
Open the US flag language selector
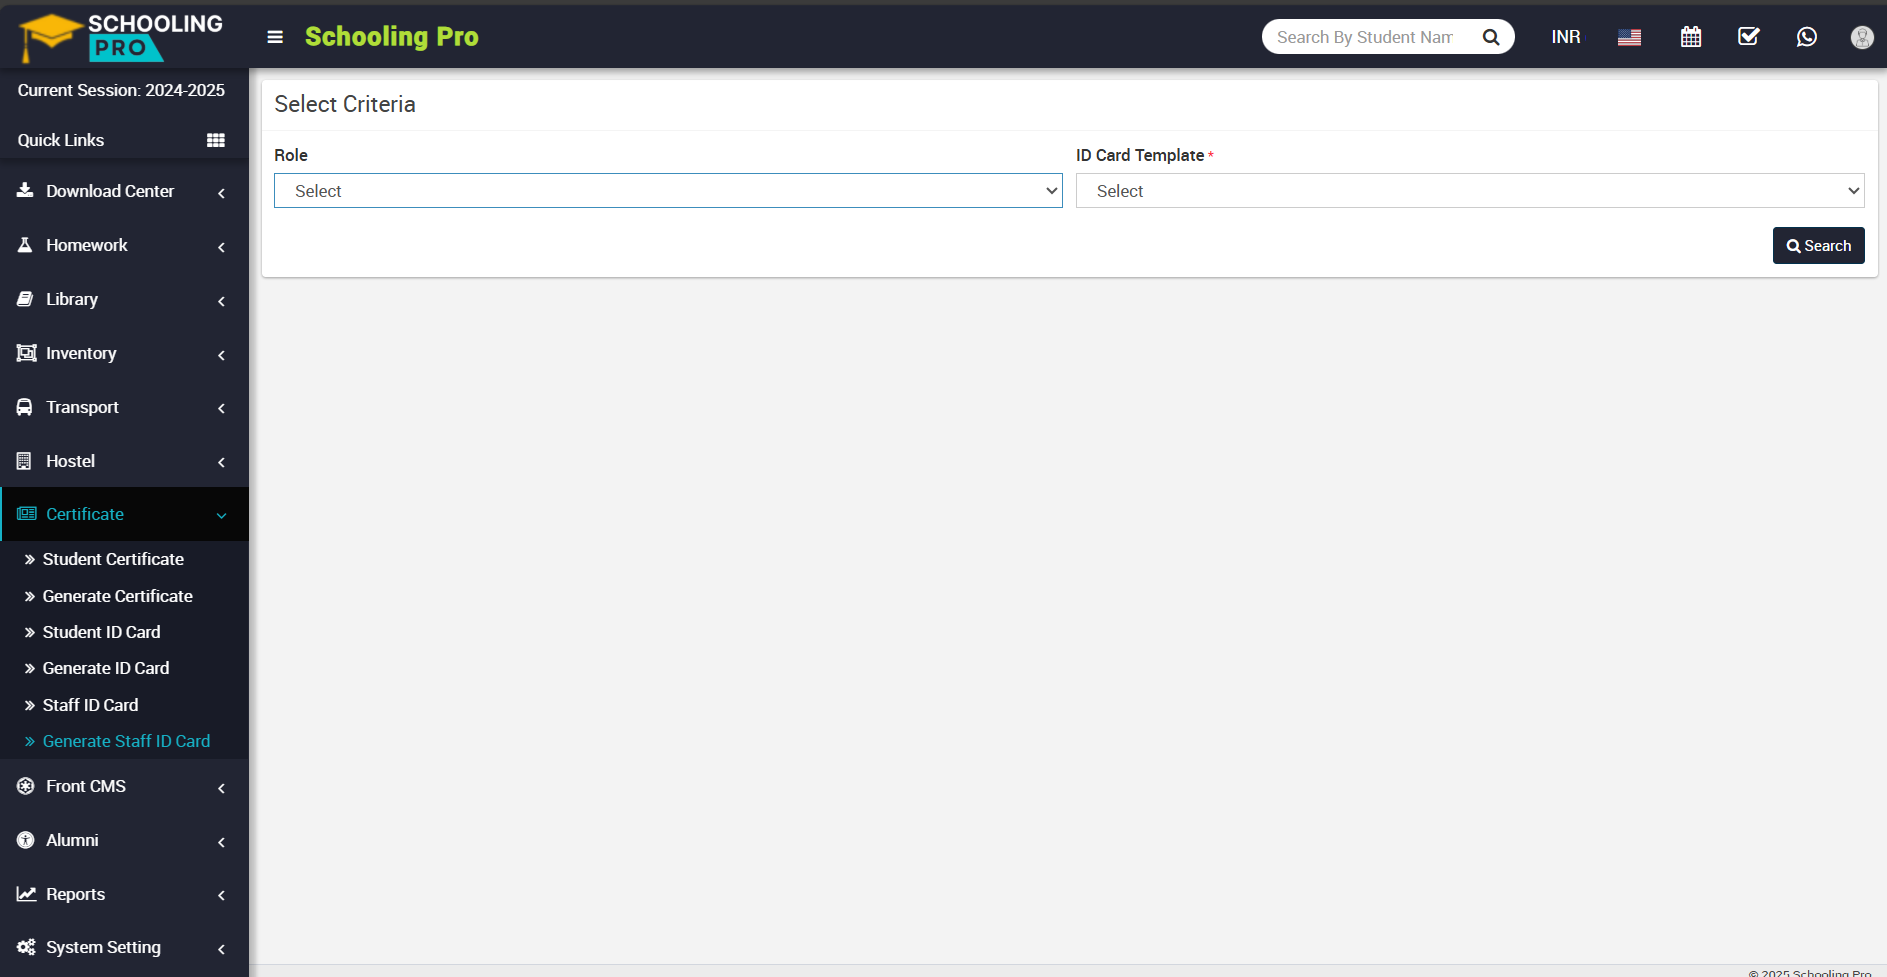point(1629,37)
